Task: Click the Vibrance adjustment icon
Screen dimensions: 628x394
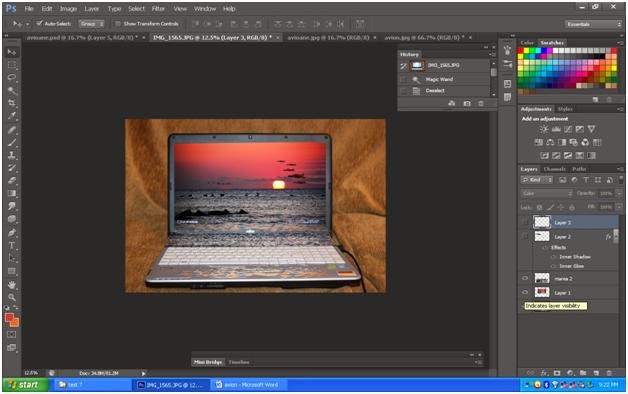Action: tap(591, 129)
